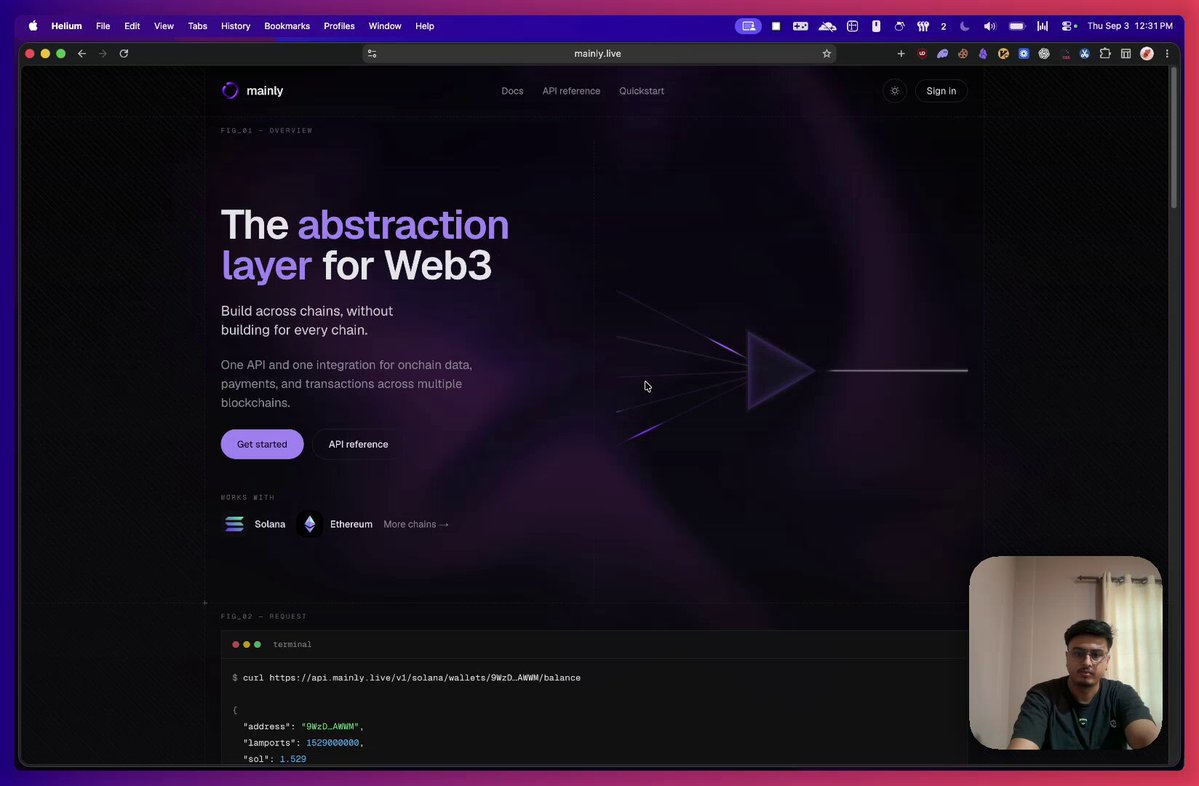The height and width of the screenshot is (786, 1199).
Task: Click the volume speaker menu bar icon
Action: click(x=989, y=26)
